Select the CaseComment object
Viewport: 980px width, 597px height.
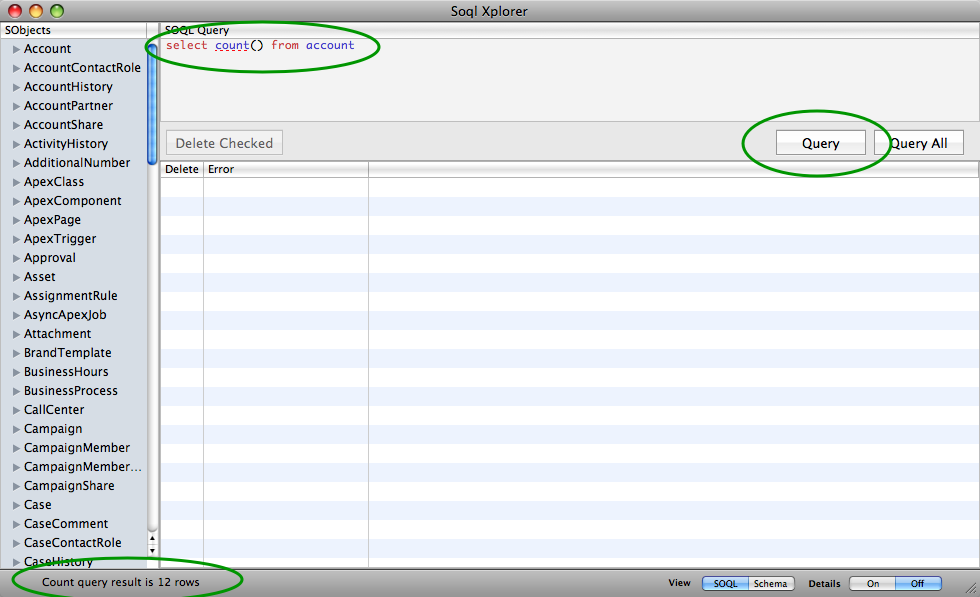click(x=66, y=524)
